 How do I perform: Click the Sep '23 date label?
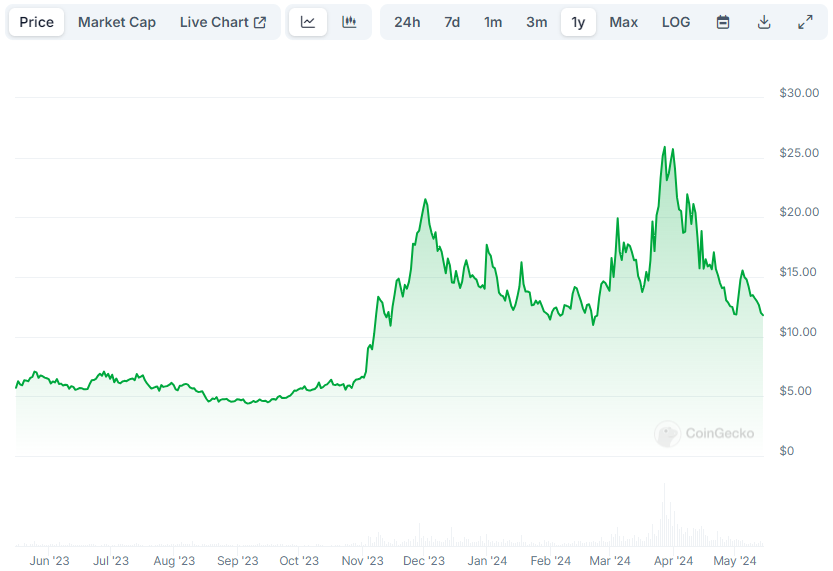pos(237,561)
